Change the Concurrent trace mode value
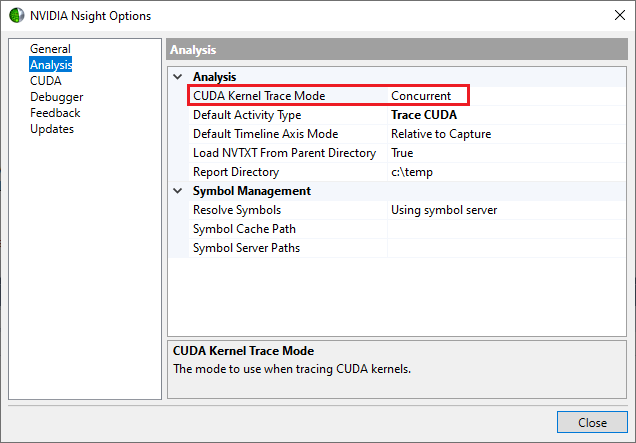 (x=421, y=96)
